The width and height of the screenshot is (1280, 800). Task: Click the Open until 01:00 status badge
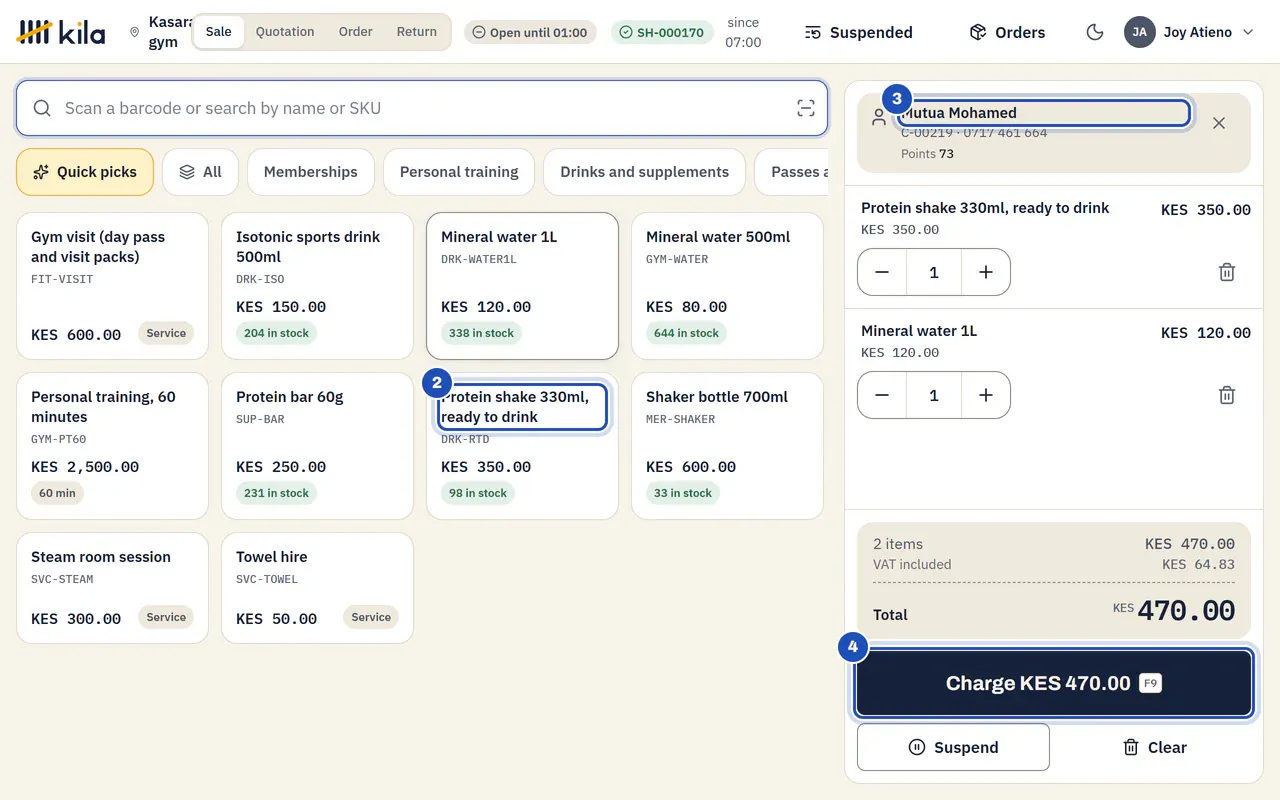point(530,32)
